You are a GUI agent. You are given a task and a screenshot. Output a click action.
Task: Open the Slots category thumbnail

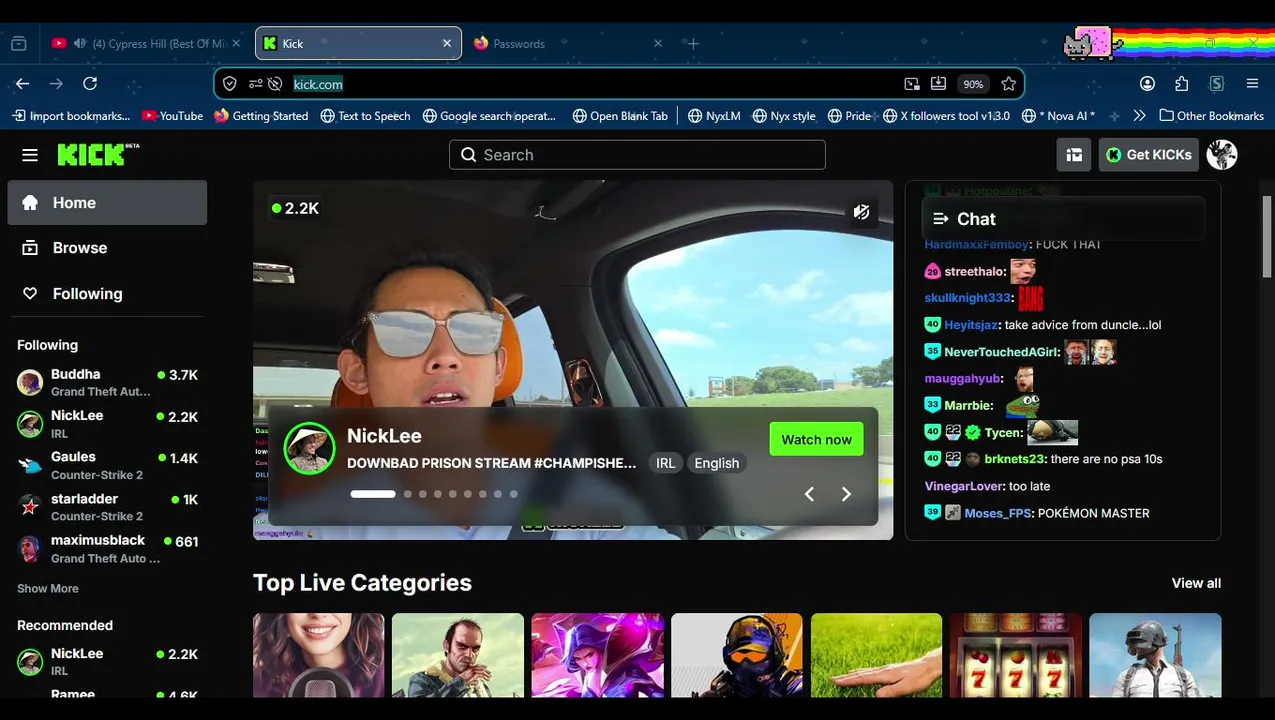click(x=1015, y=655)
